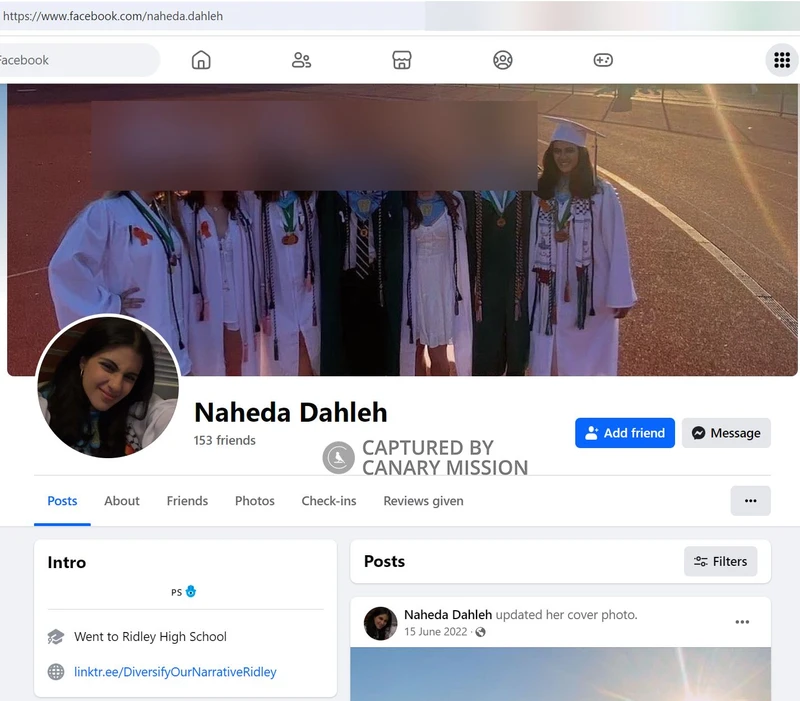Click the globe website icon in Intro
Screen dimensions: 800x701
(56, 672)
